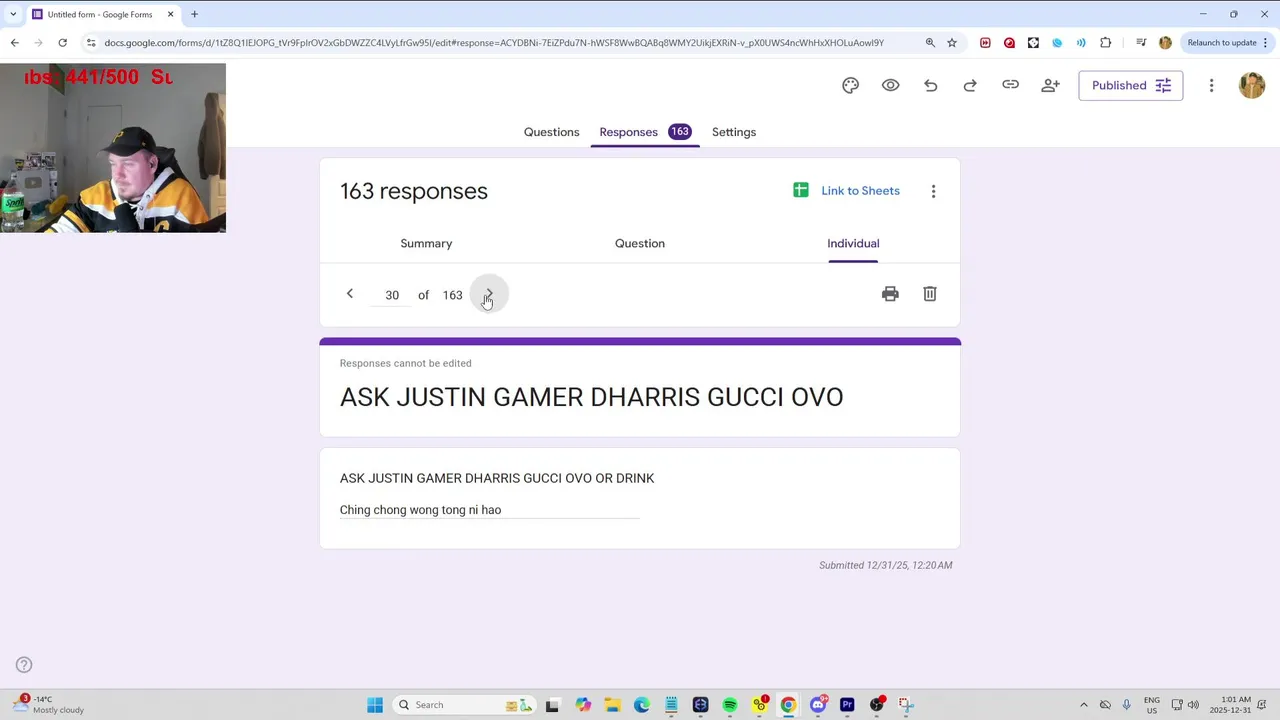Open a new Chrome tab
The width and height of the screenshot is (1280, 720).
(194, 14)
